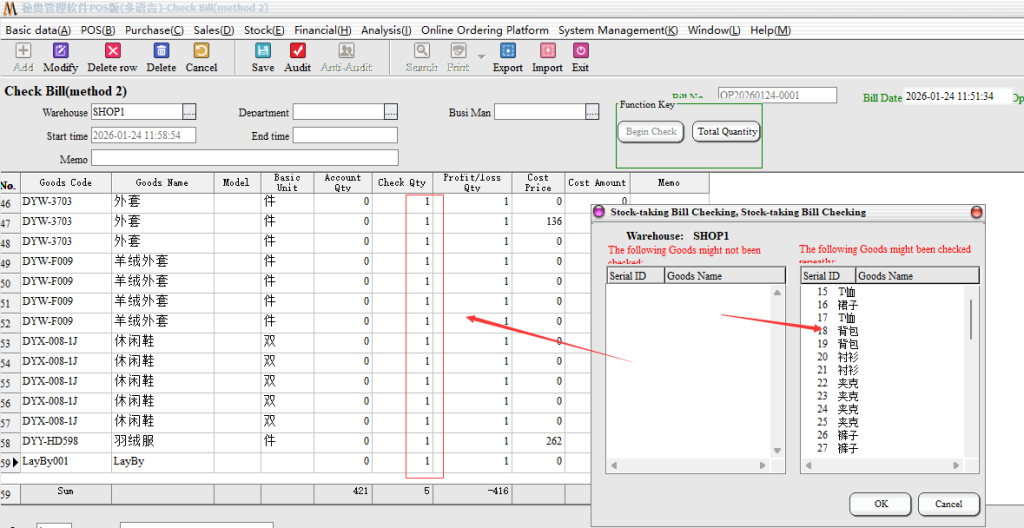Click the Delete row toolbar icon
This screenshot has height=528, width=1024.
(x=112, y=57)
